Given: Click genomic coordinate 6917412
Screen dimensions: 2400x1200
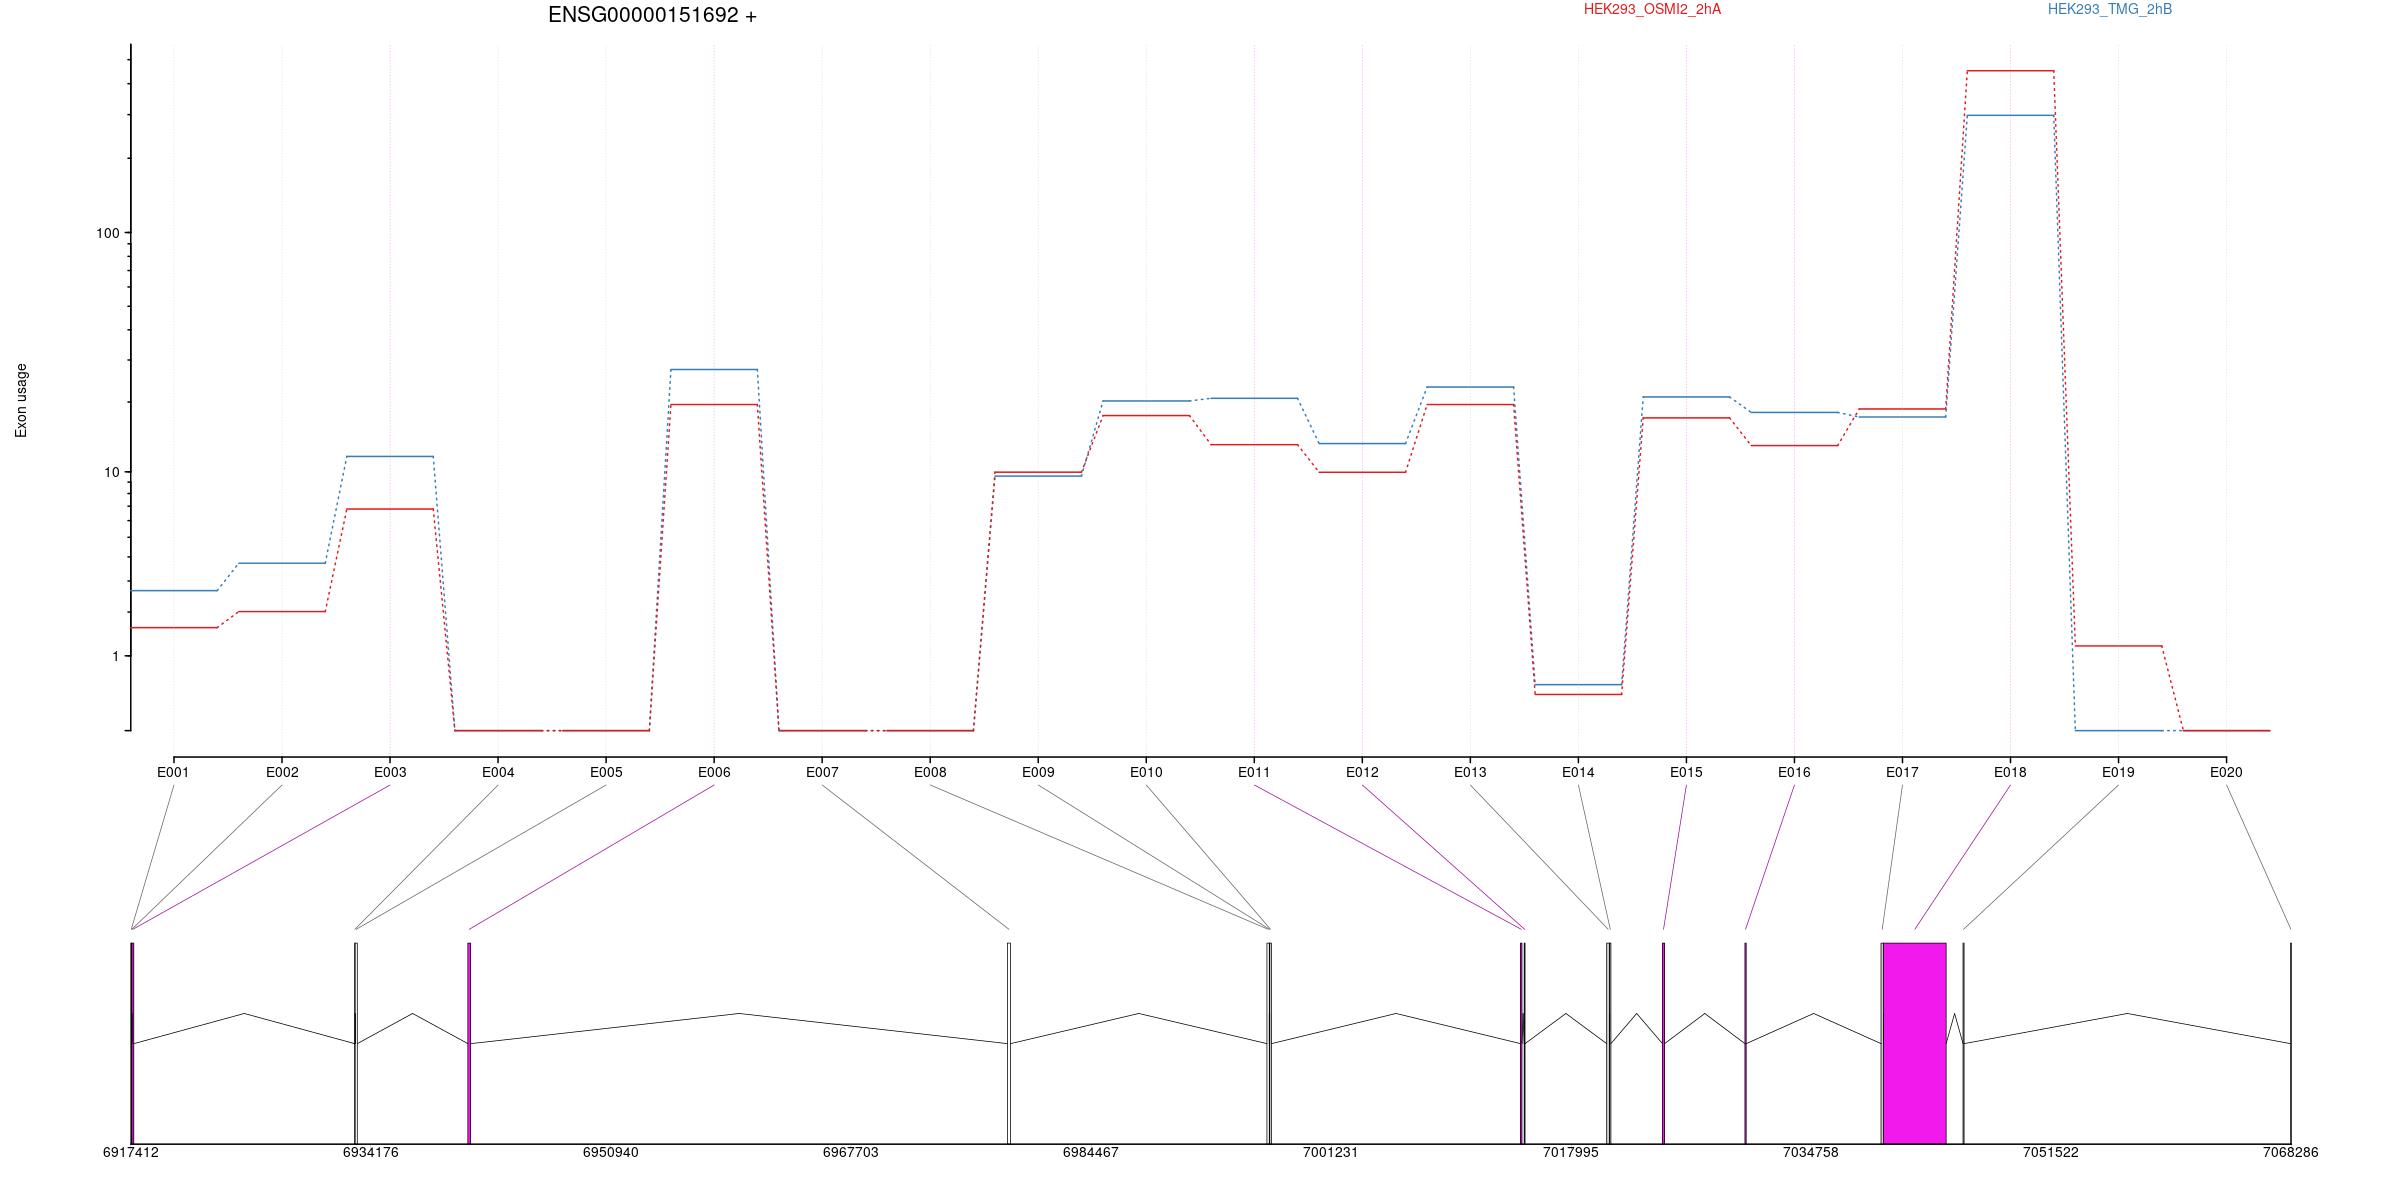Looking at the screenshot, I should tap(131, 1153).
